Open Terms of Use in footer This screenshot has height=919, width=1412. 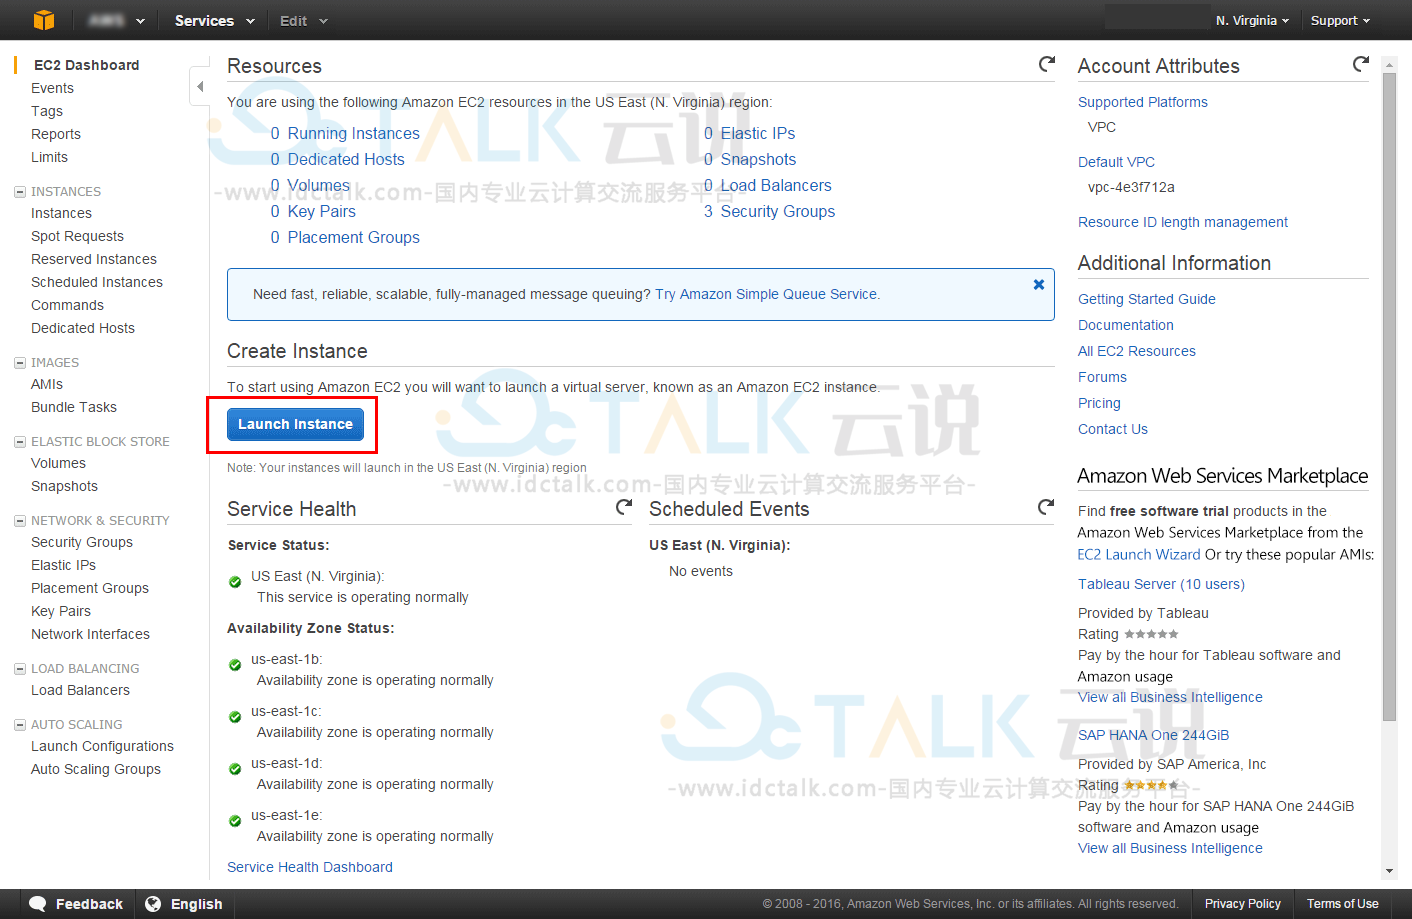(1342, 904)
